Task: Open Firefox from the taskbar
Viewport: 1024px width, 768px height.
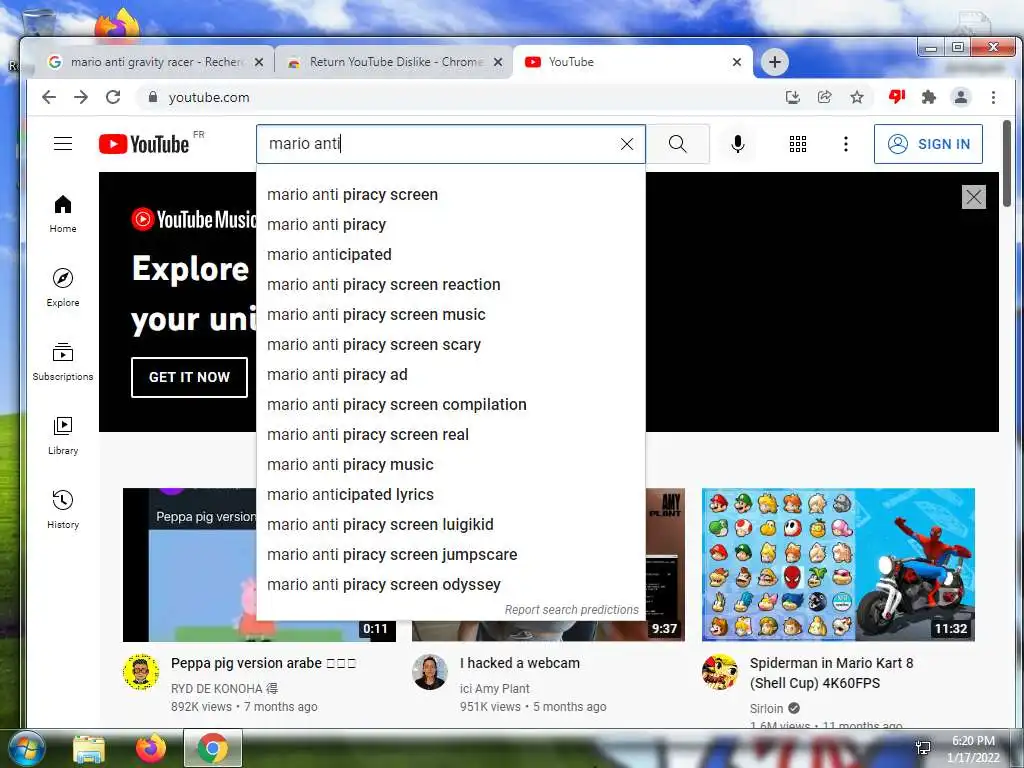Action: click(x=151, y=748)
